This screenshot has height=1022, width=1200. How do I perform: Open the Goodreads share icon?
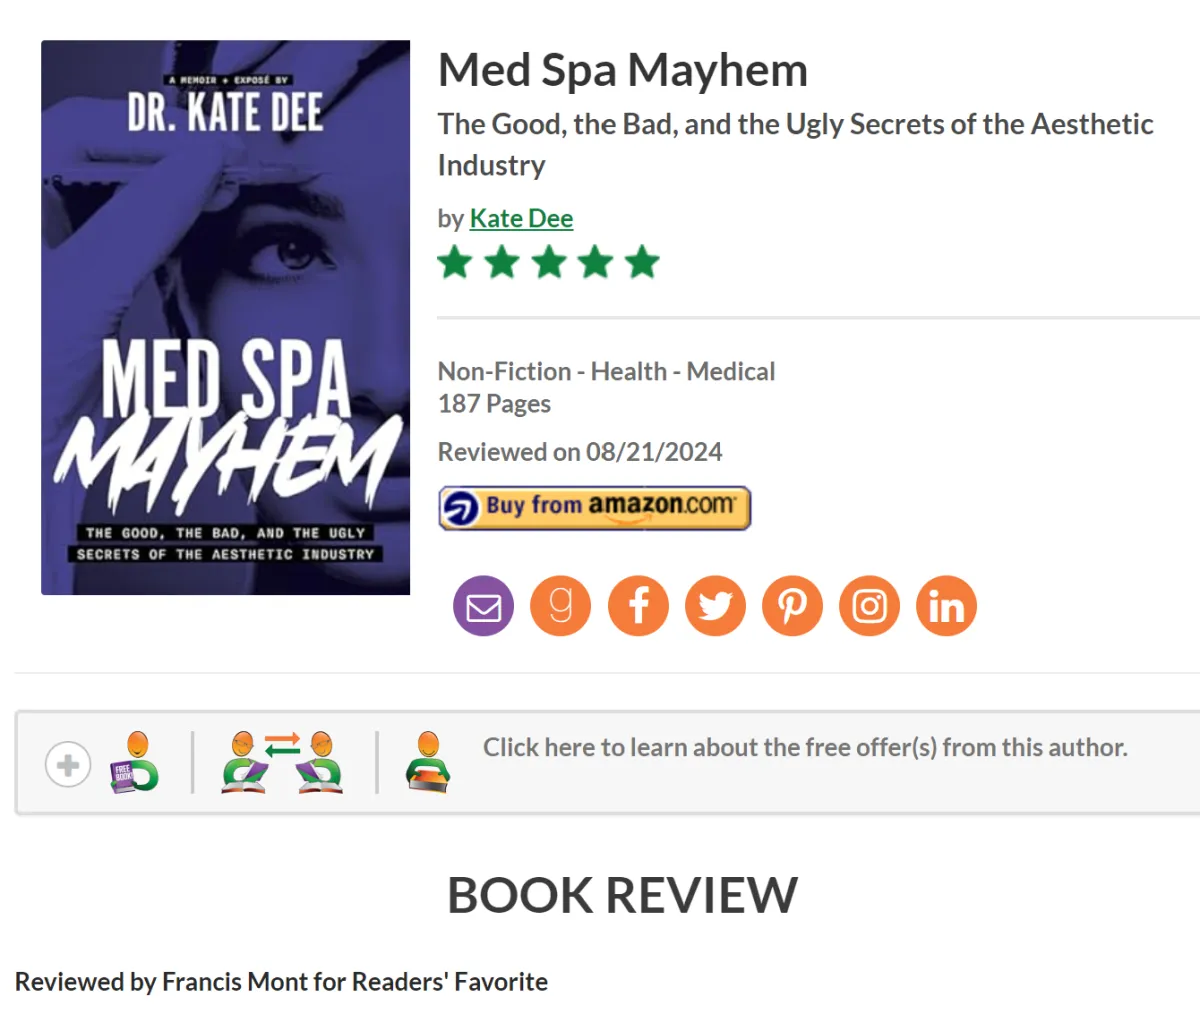(x=561, y=606)
